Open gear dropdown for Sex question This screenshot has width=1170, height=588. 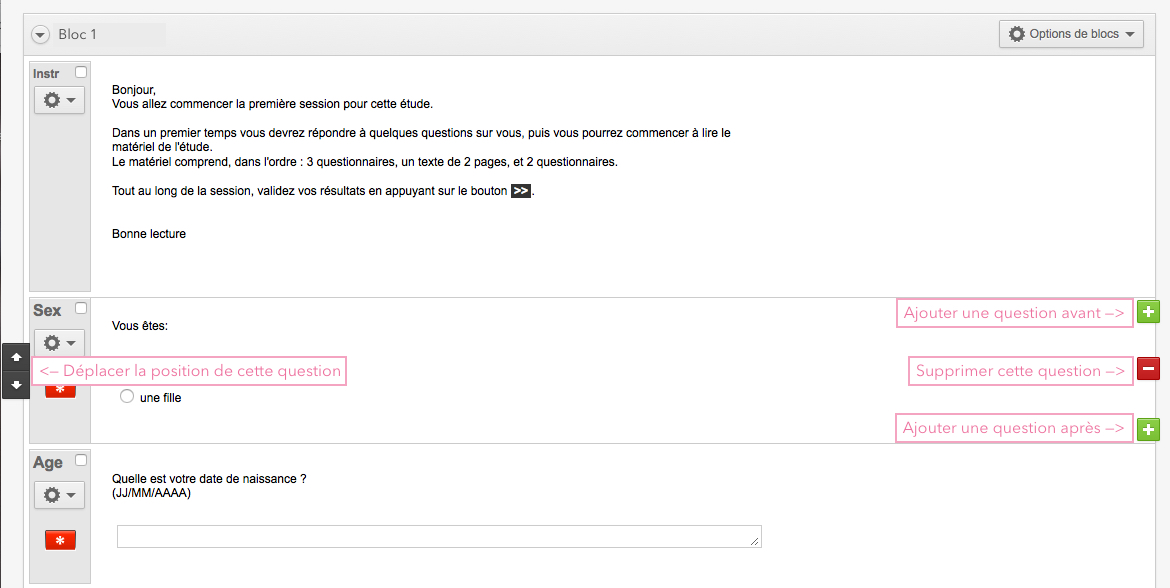(60, 343)
